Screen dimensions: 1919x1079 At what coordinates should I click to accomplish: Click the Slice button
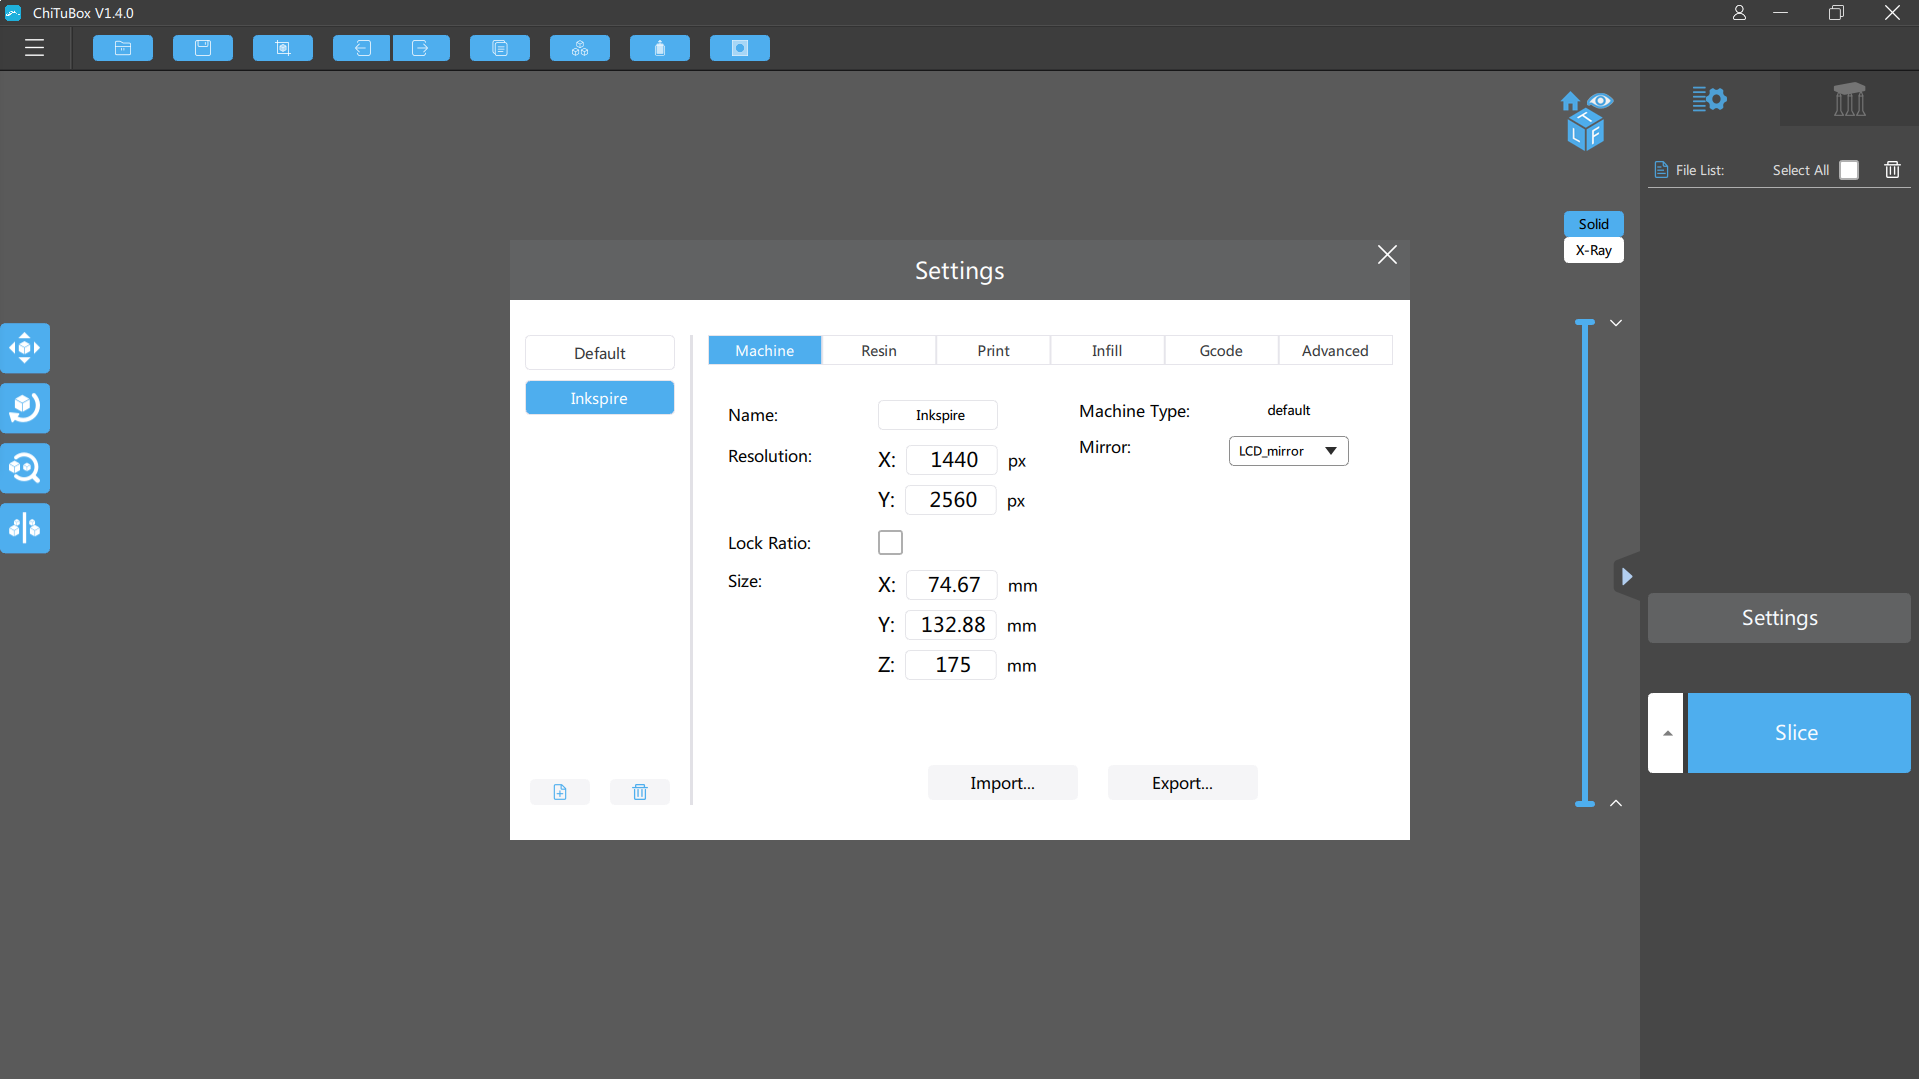pyautogui.click(x=1799, y=733)
